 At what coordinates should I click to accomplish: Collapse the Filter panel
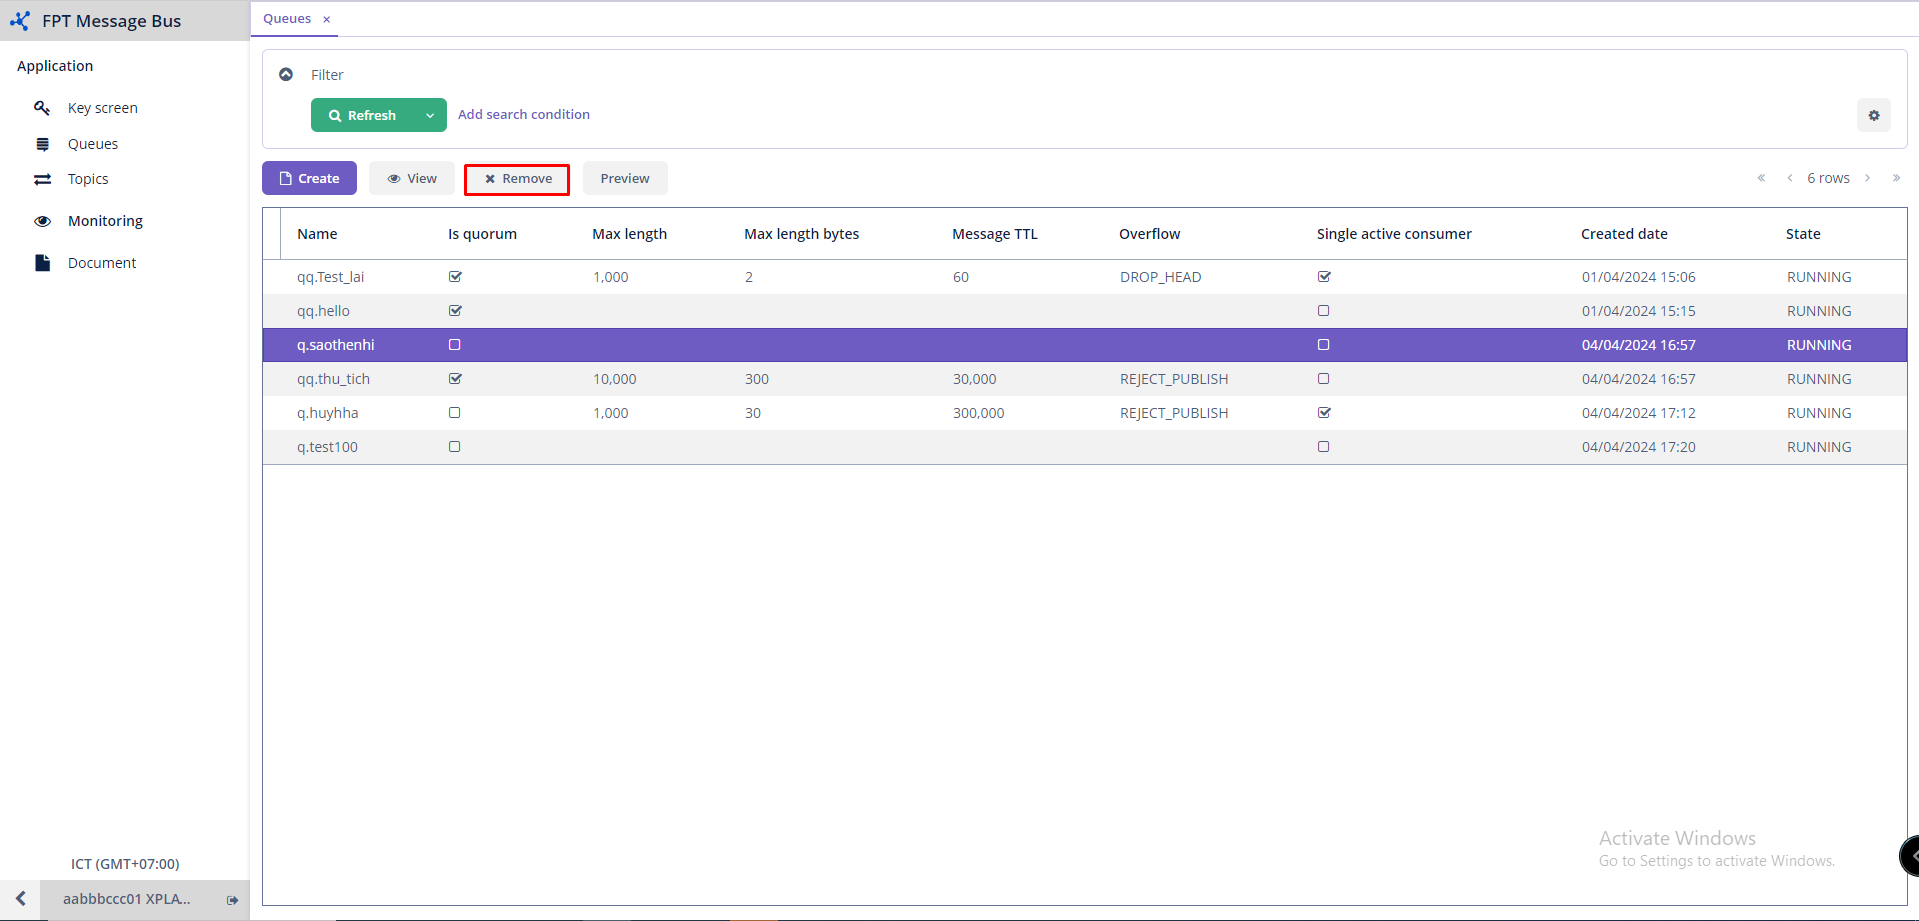point(286,75)
